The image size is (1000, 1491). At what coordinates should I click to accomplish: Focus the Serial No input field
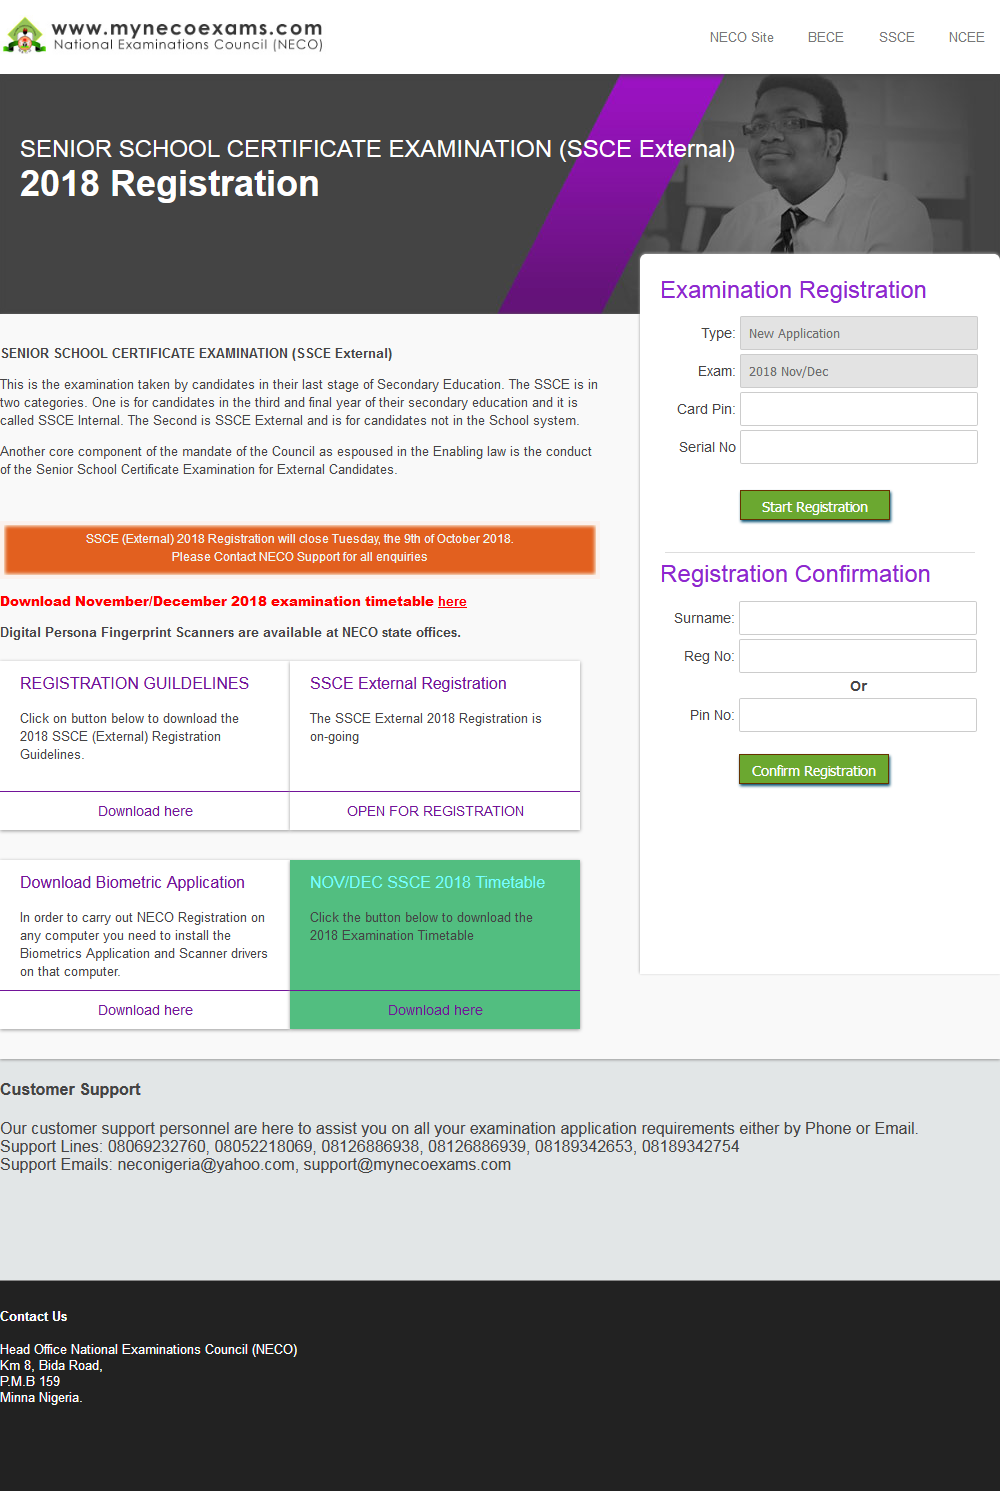coord(858,447)
